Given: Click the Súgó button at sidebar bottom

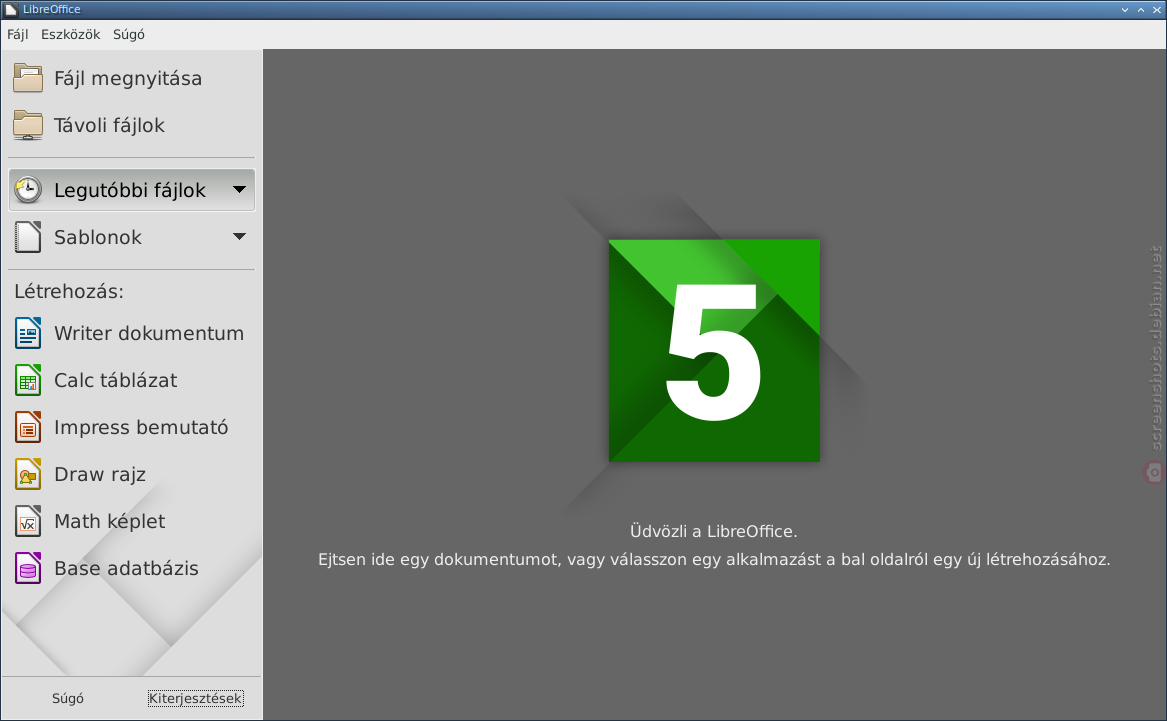Looking at the screenshot, I should point(68,698).
